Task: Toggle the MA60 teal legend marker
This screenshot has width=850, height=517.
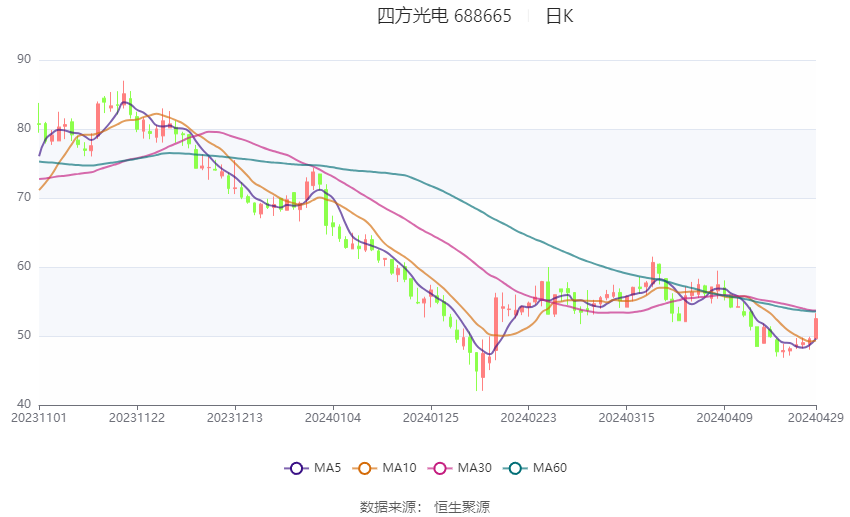Action: pos(514,468)
